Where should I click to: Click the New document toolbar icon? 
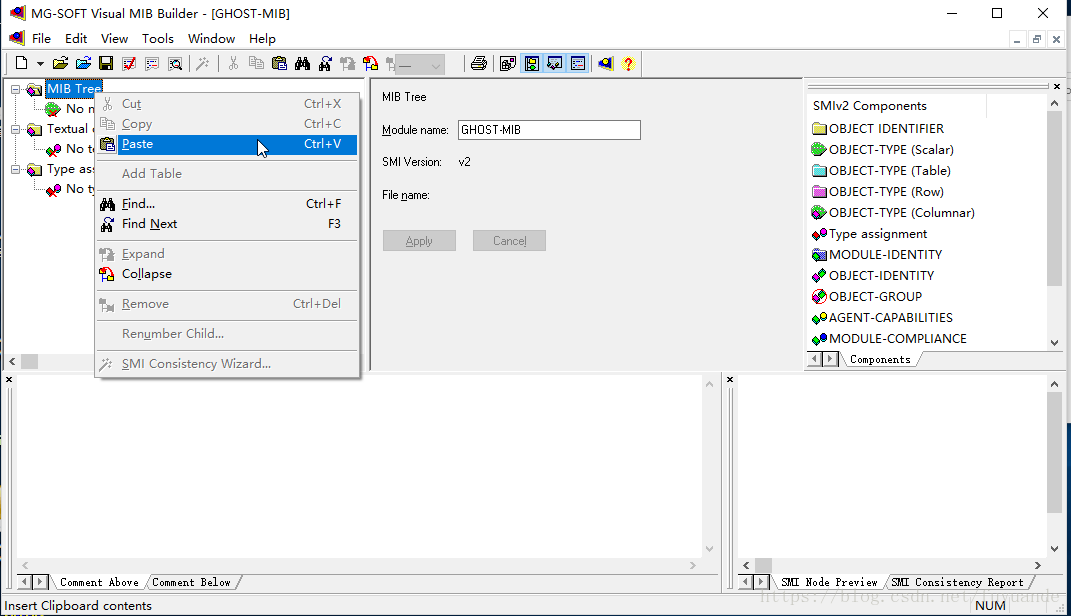[22, 64]
